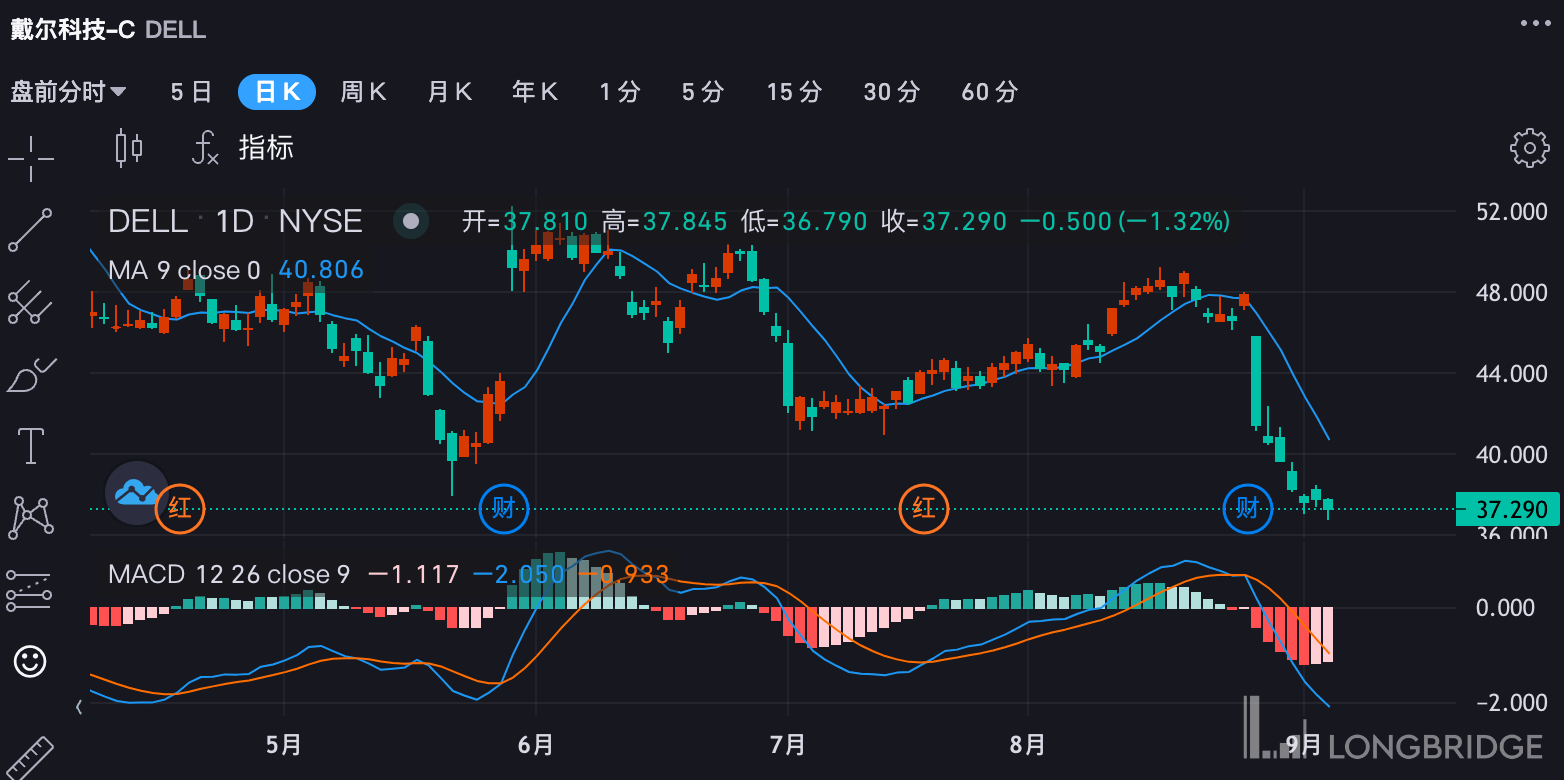This screenshot has width=1564, height=780.
Task: Select the pitchfork drawing tool
Action: click(31, 302)
